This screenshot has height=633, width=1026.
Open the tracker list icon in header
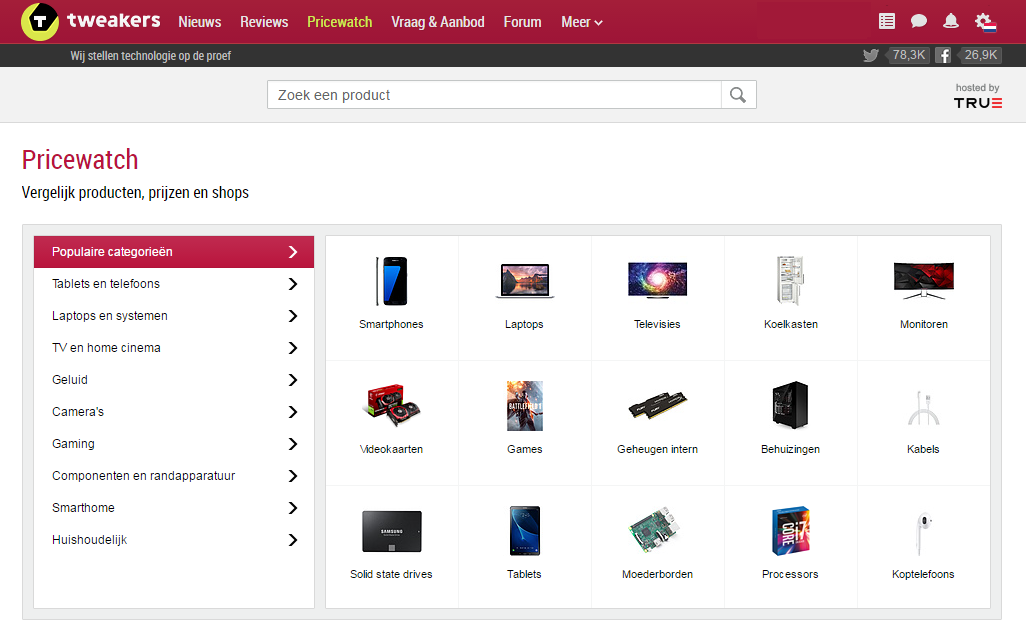pyautogui.click(x=887, y=21)
